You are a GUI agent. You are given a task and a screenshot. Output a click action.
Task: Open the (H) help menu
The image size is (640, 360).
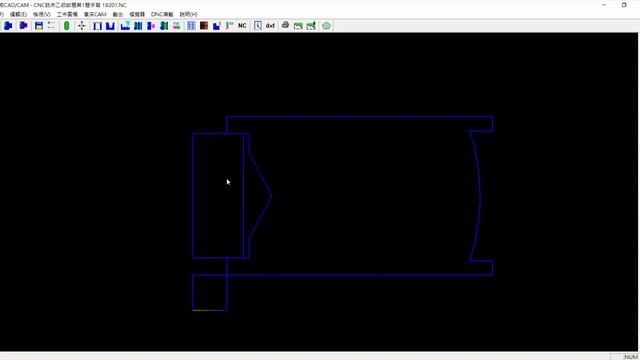tap(189, 14)
